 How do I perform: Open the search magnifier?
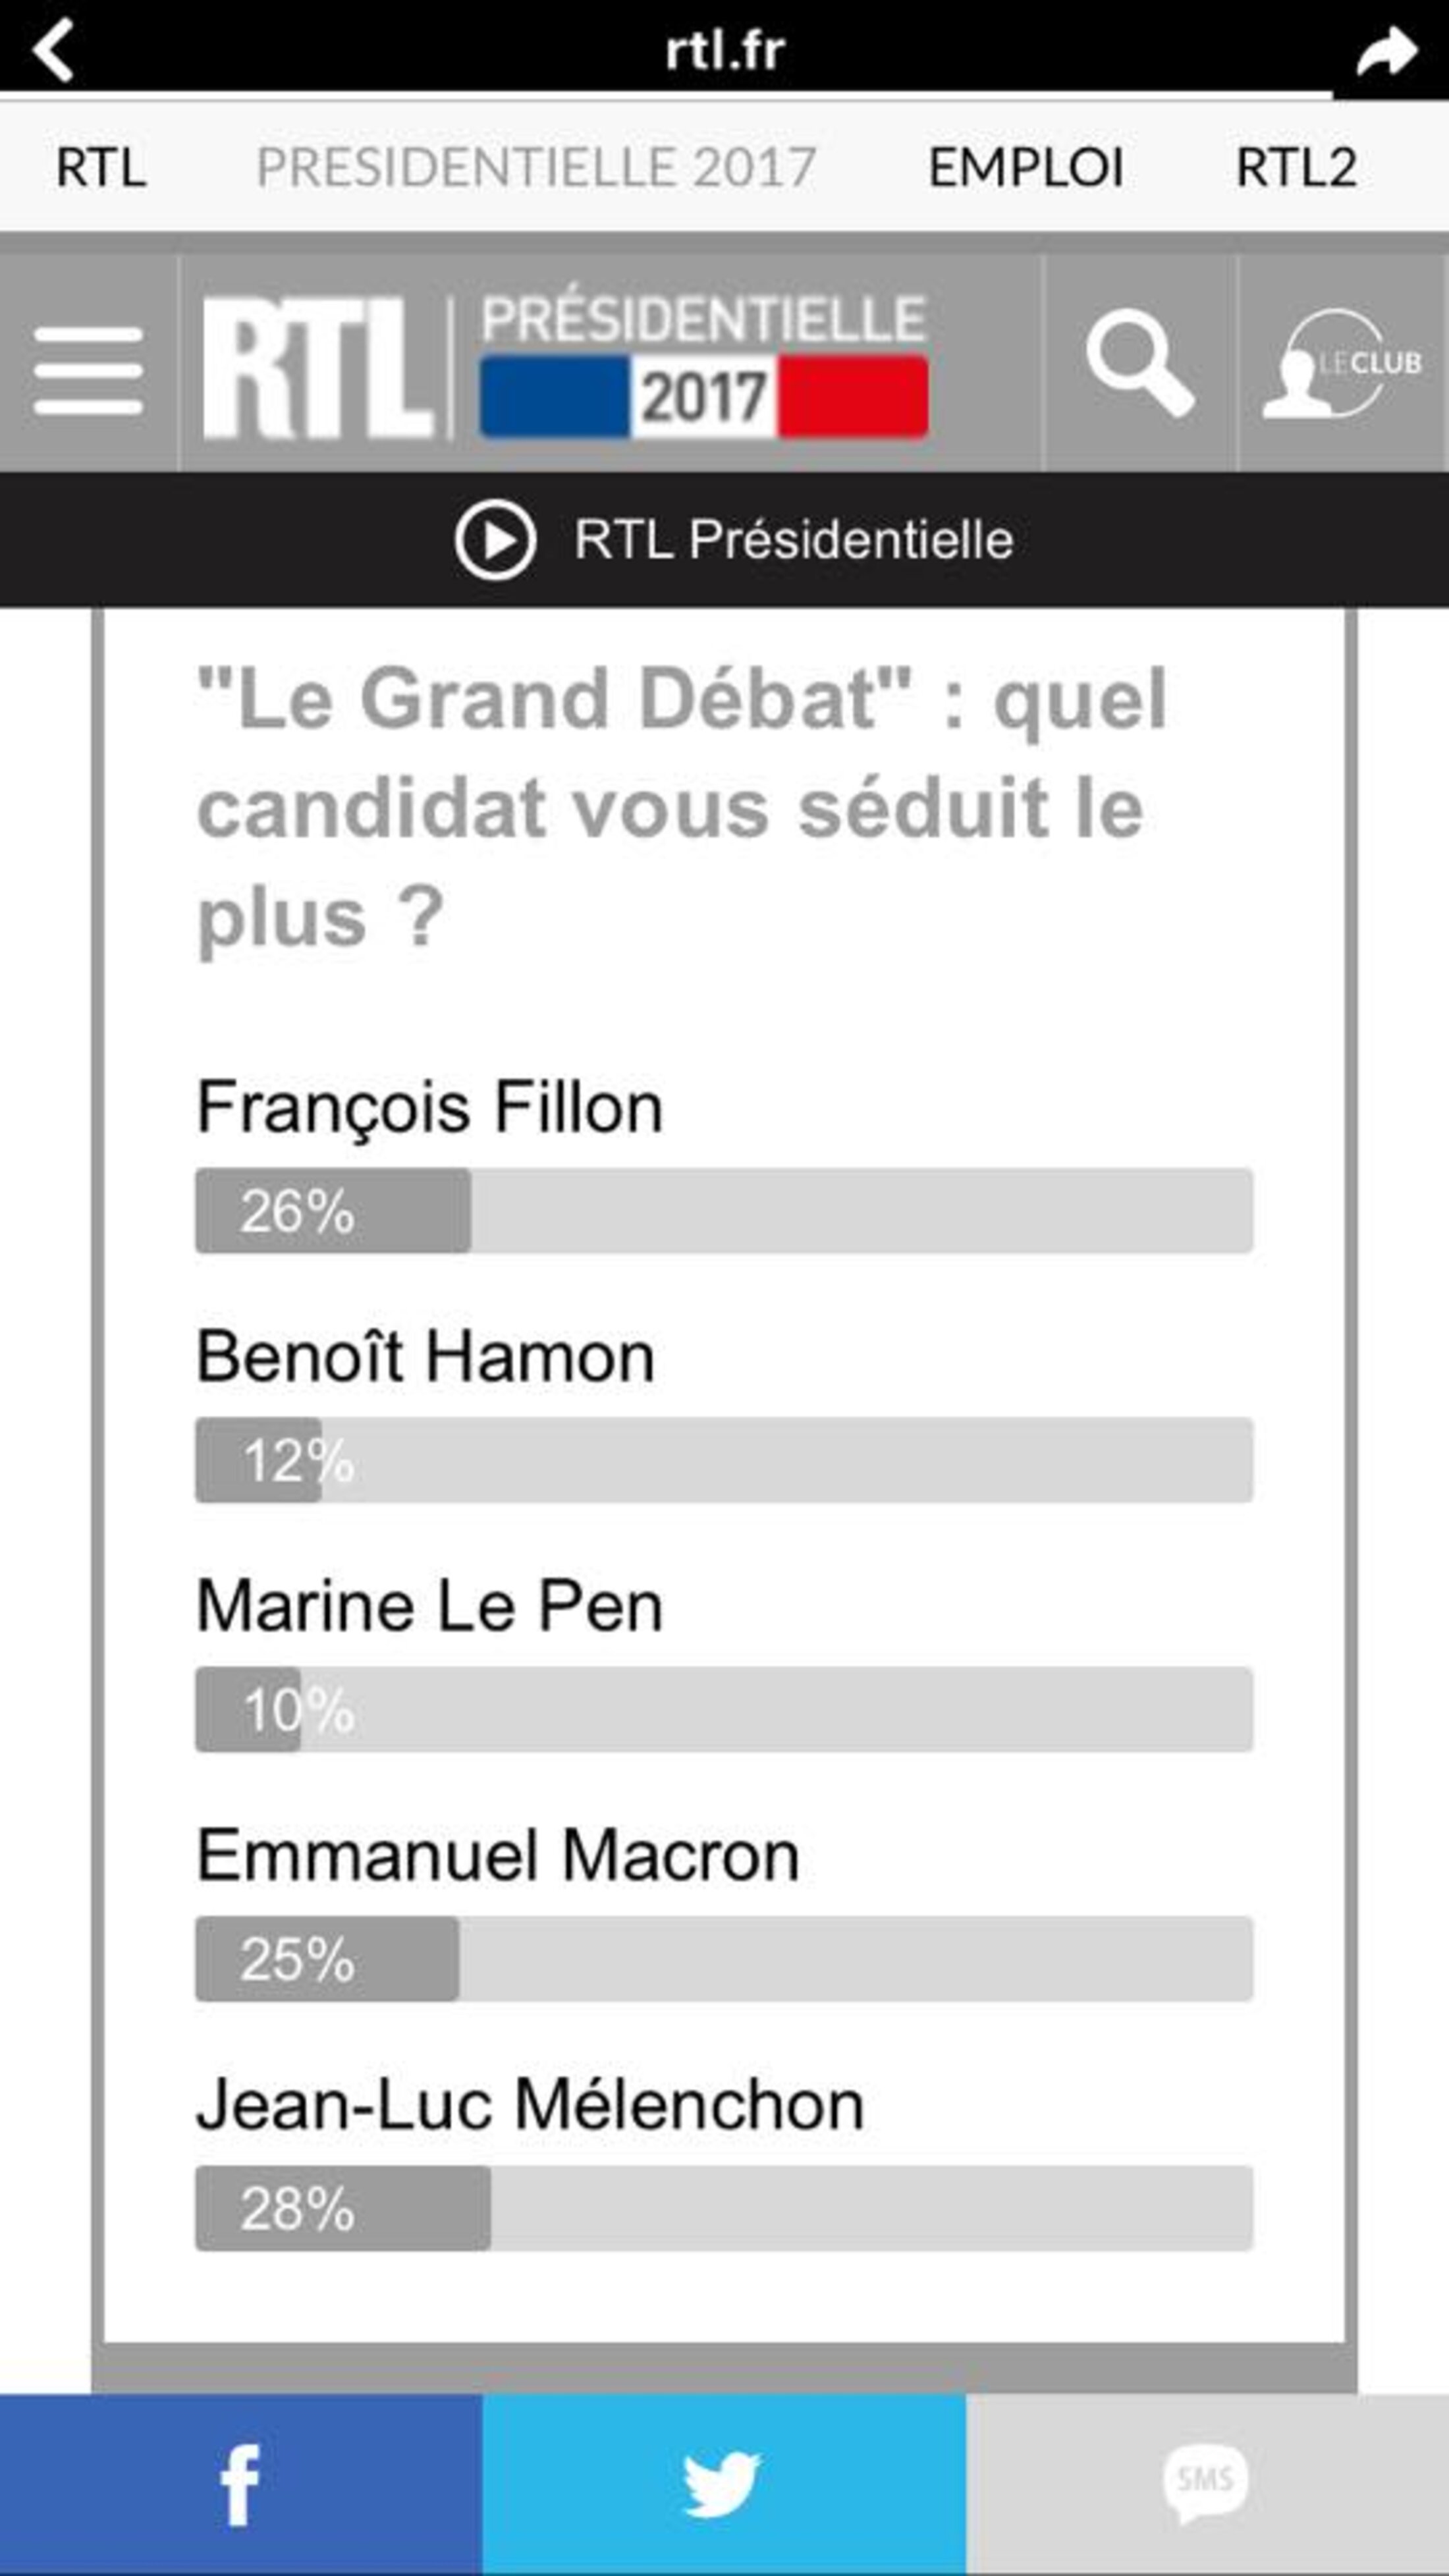[1139, 362]
